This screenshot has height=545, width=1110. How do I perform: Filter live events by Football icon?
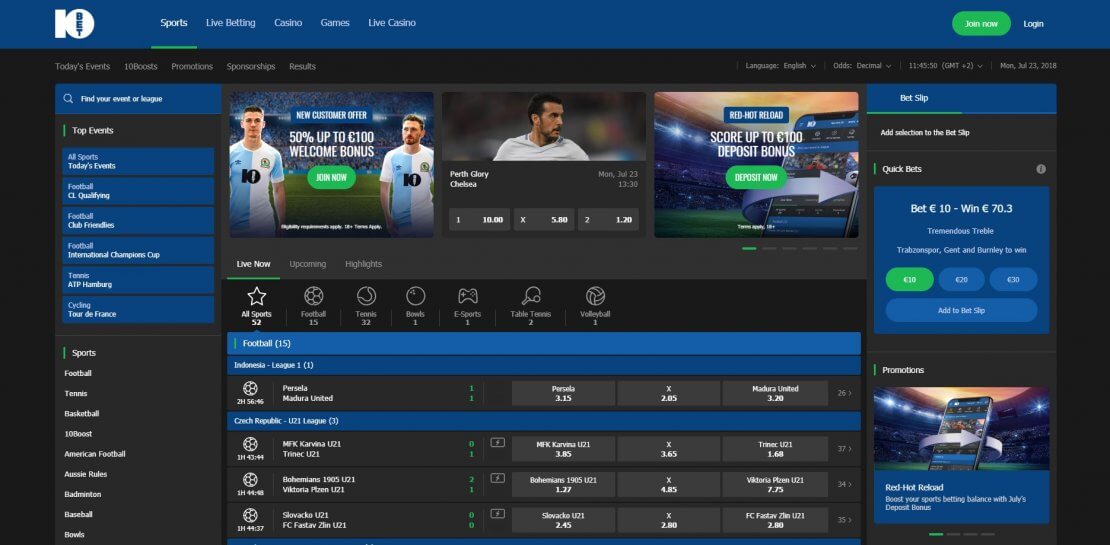click(x=314, y=296)
